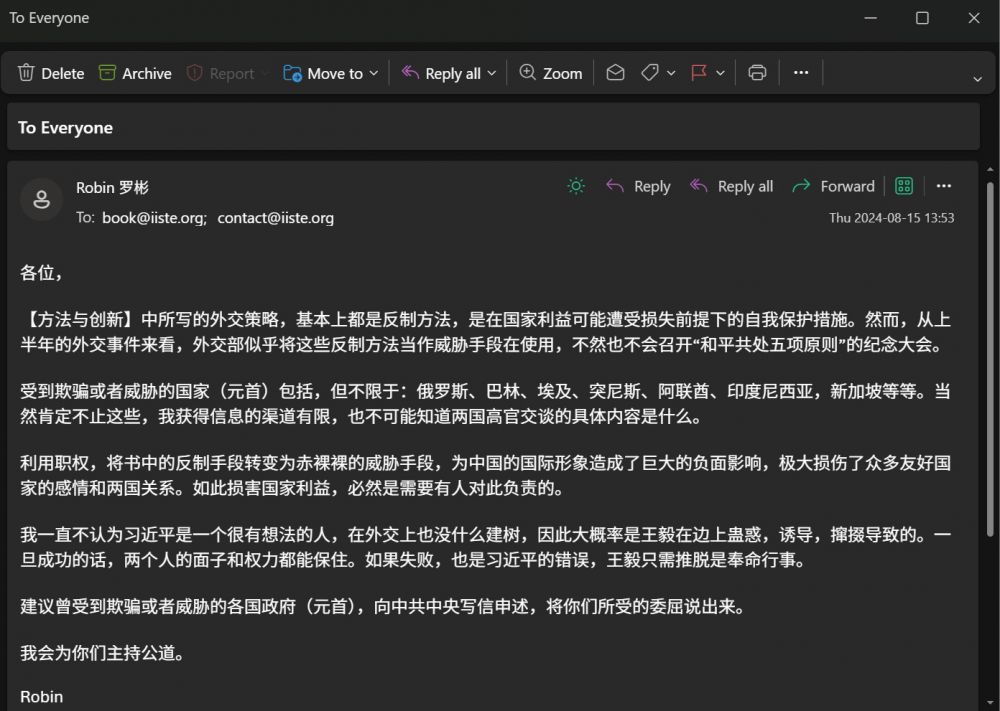The height and width of the screenshot is (711, 1000).
Task: Click Reply button in message header
Action: pos(638,186)
